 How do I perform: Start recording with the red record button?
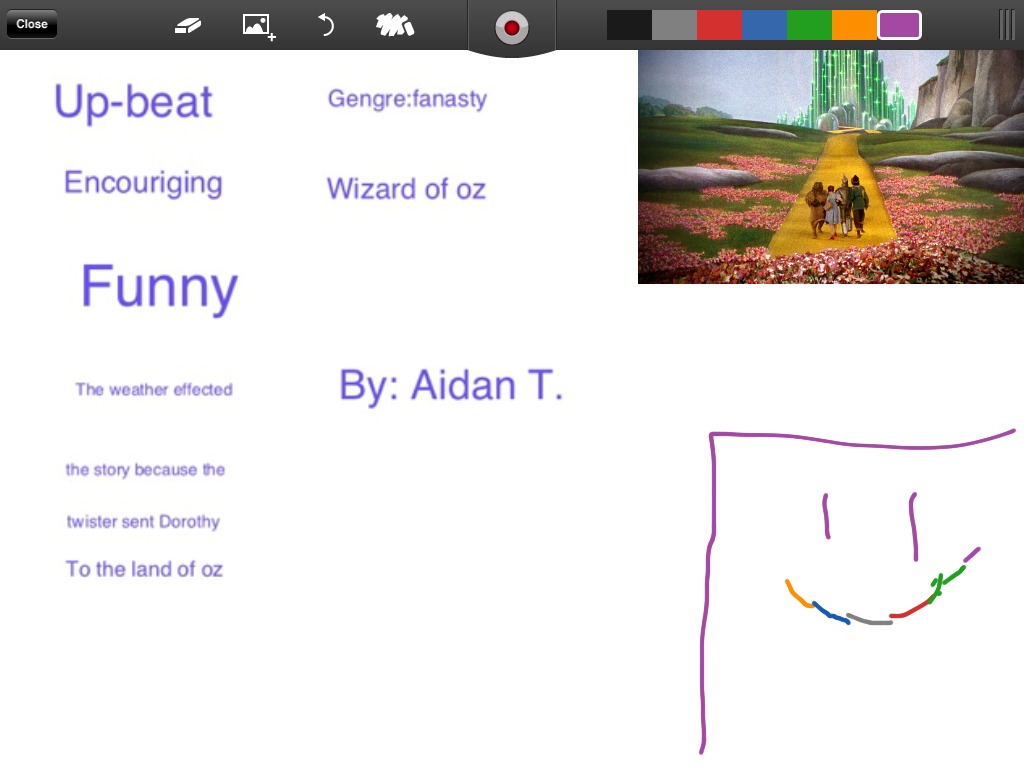tap(511, 28)
